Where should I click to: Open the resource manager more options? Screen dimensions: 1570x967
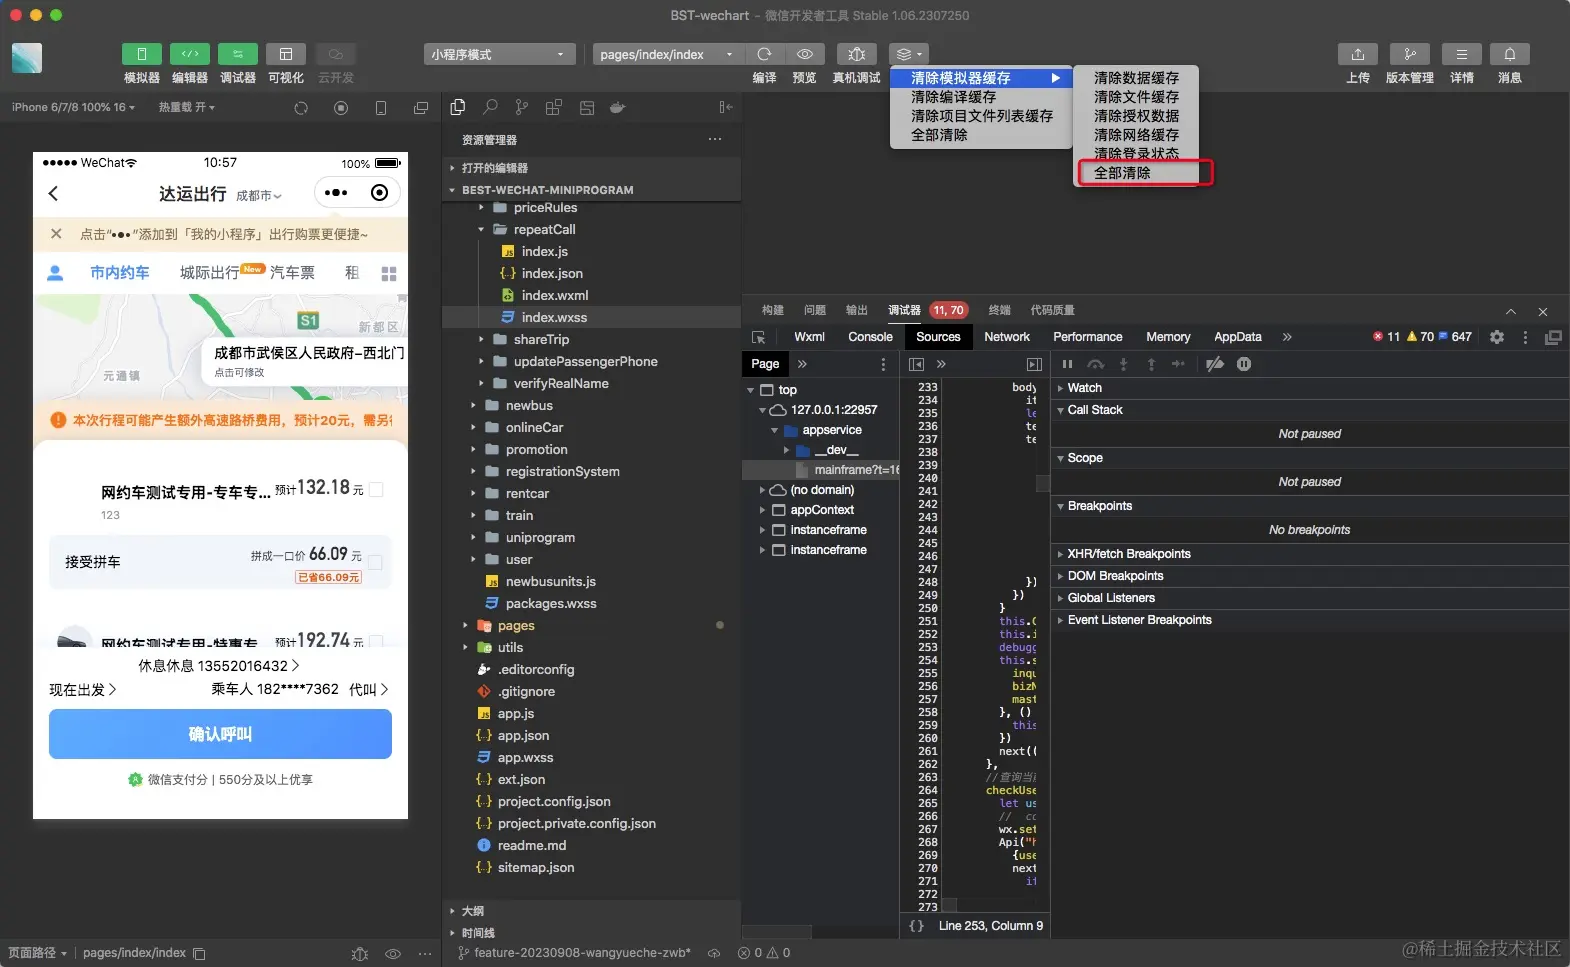click(x=715, y=139)
